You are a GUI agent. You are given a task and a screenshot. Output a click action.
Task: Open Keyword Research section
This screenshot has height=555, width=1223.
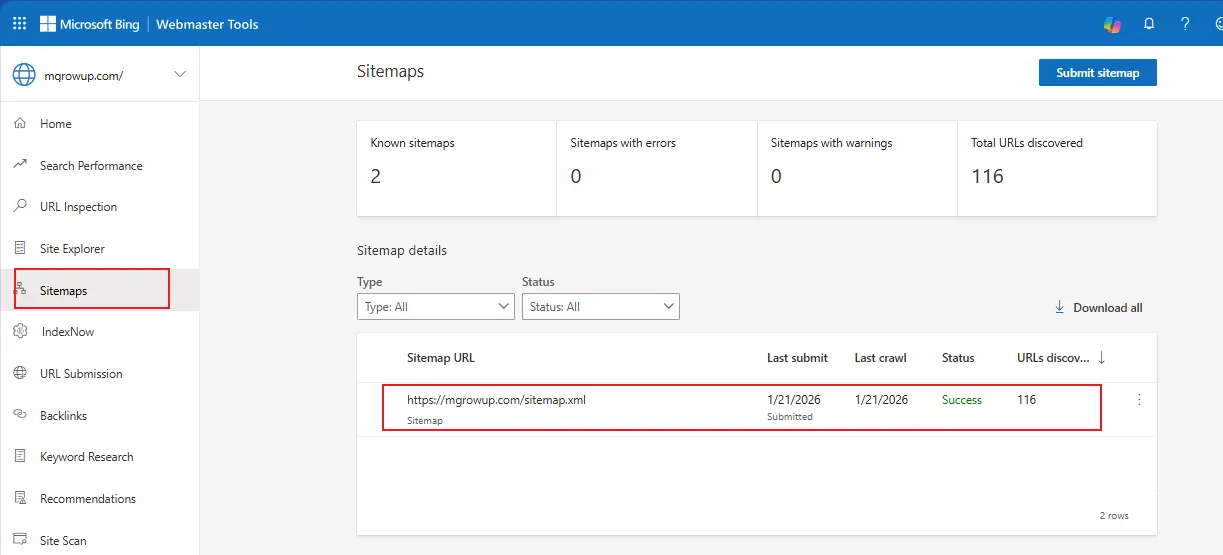[86, 457]
